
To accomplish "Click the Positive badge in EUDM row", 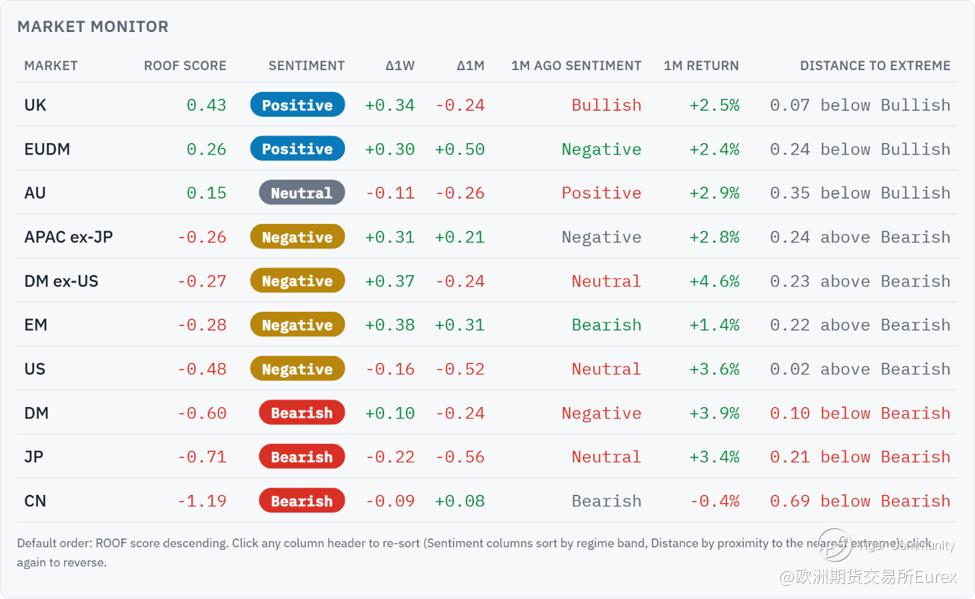I will pos(297,149).
